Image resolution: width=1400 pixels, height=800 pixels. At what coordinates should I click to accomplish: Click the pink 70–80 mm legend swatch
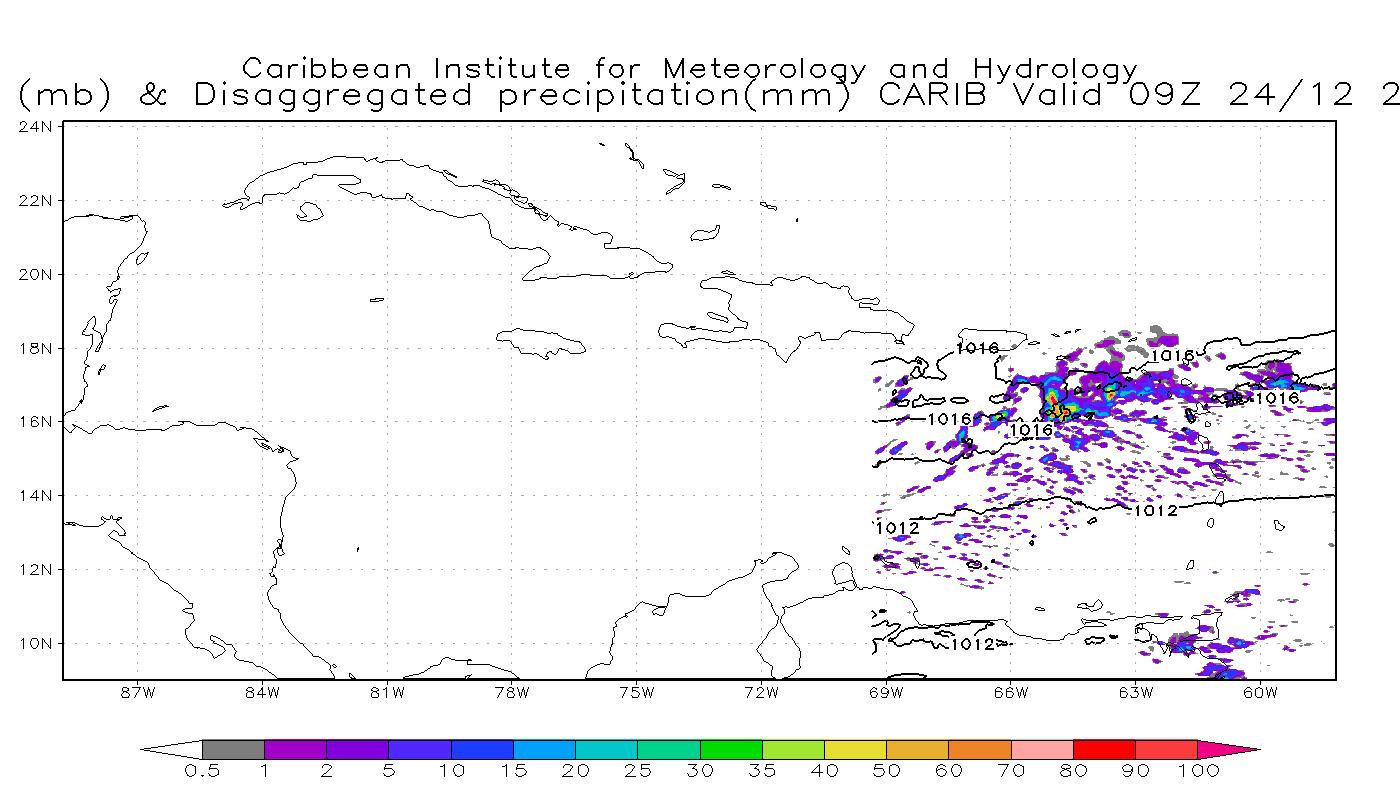point(1041,749)
